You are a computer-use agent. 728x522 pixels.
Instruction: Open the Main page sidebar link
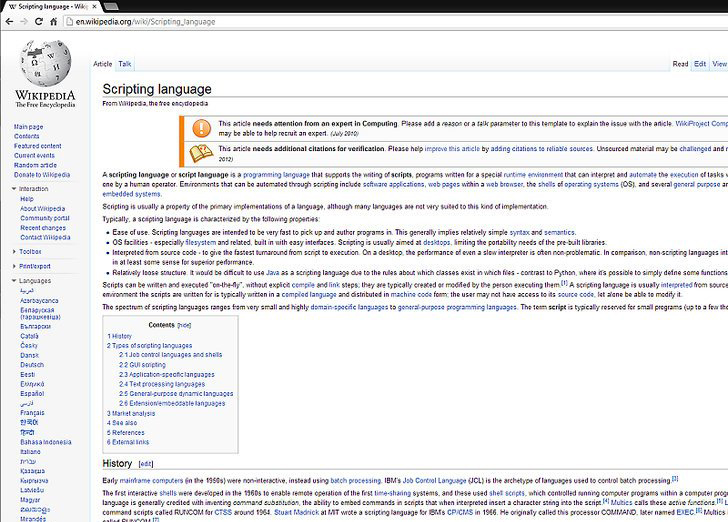pos(28,127)
